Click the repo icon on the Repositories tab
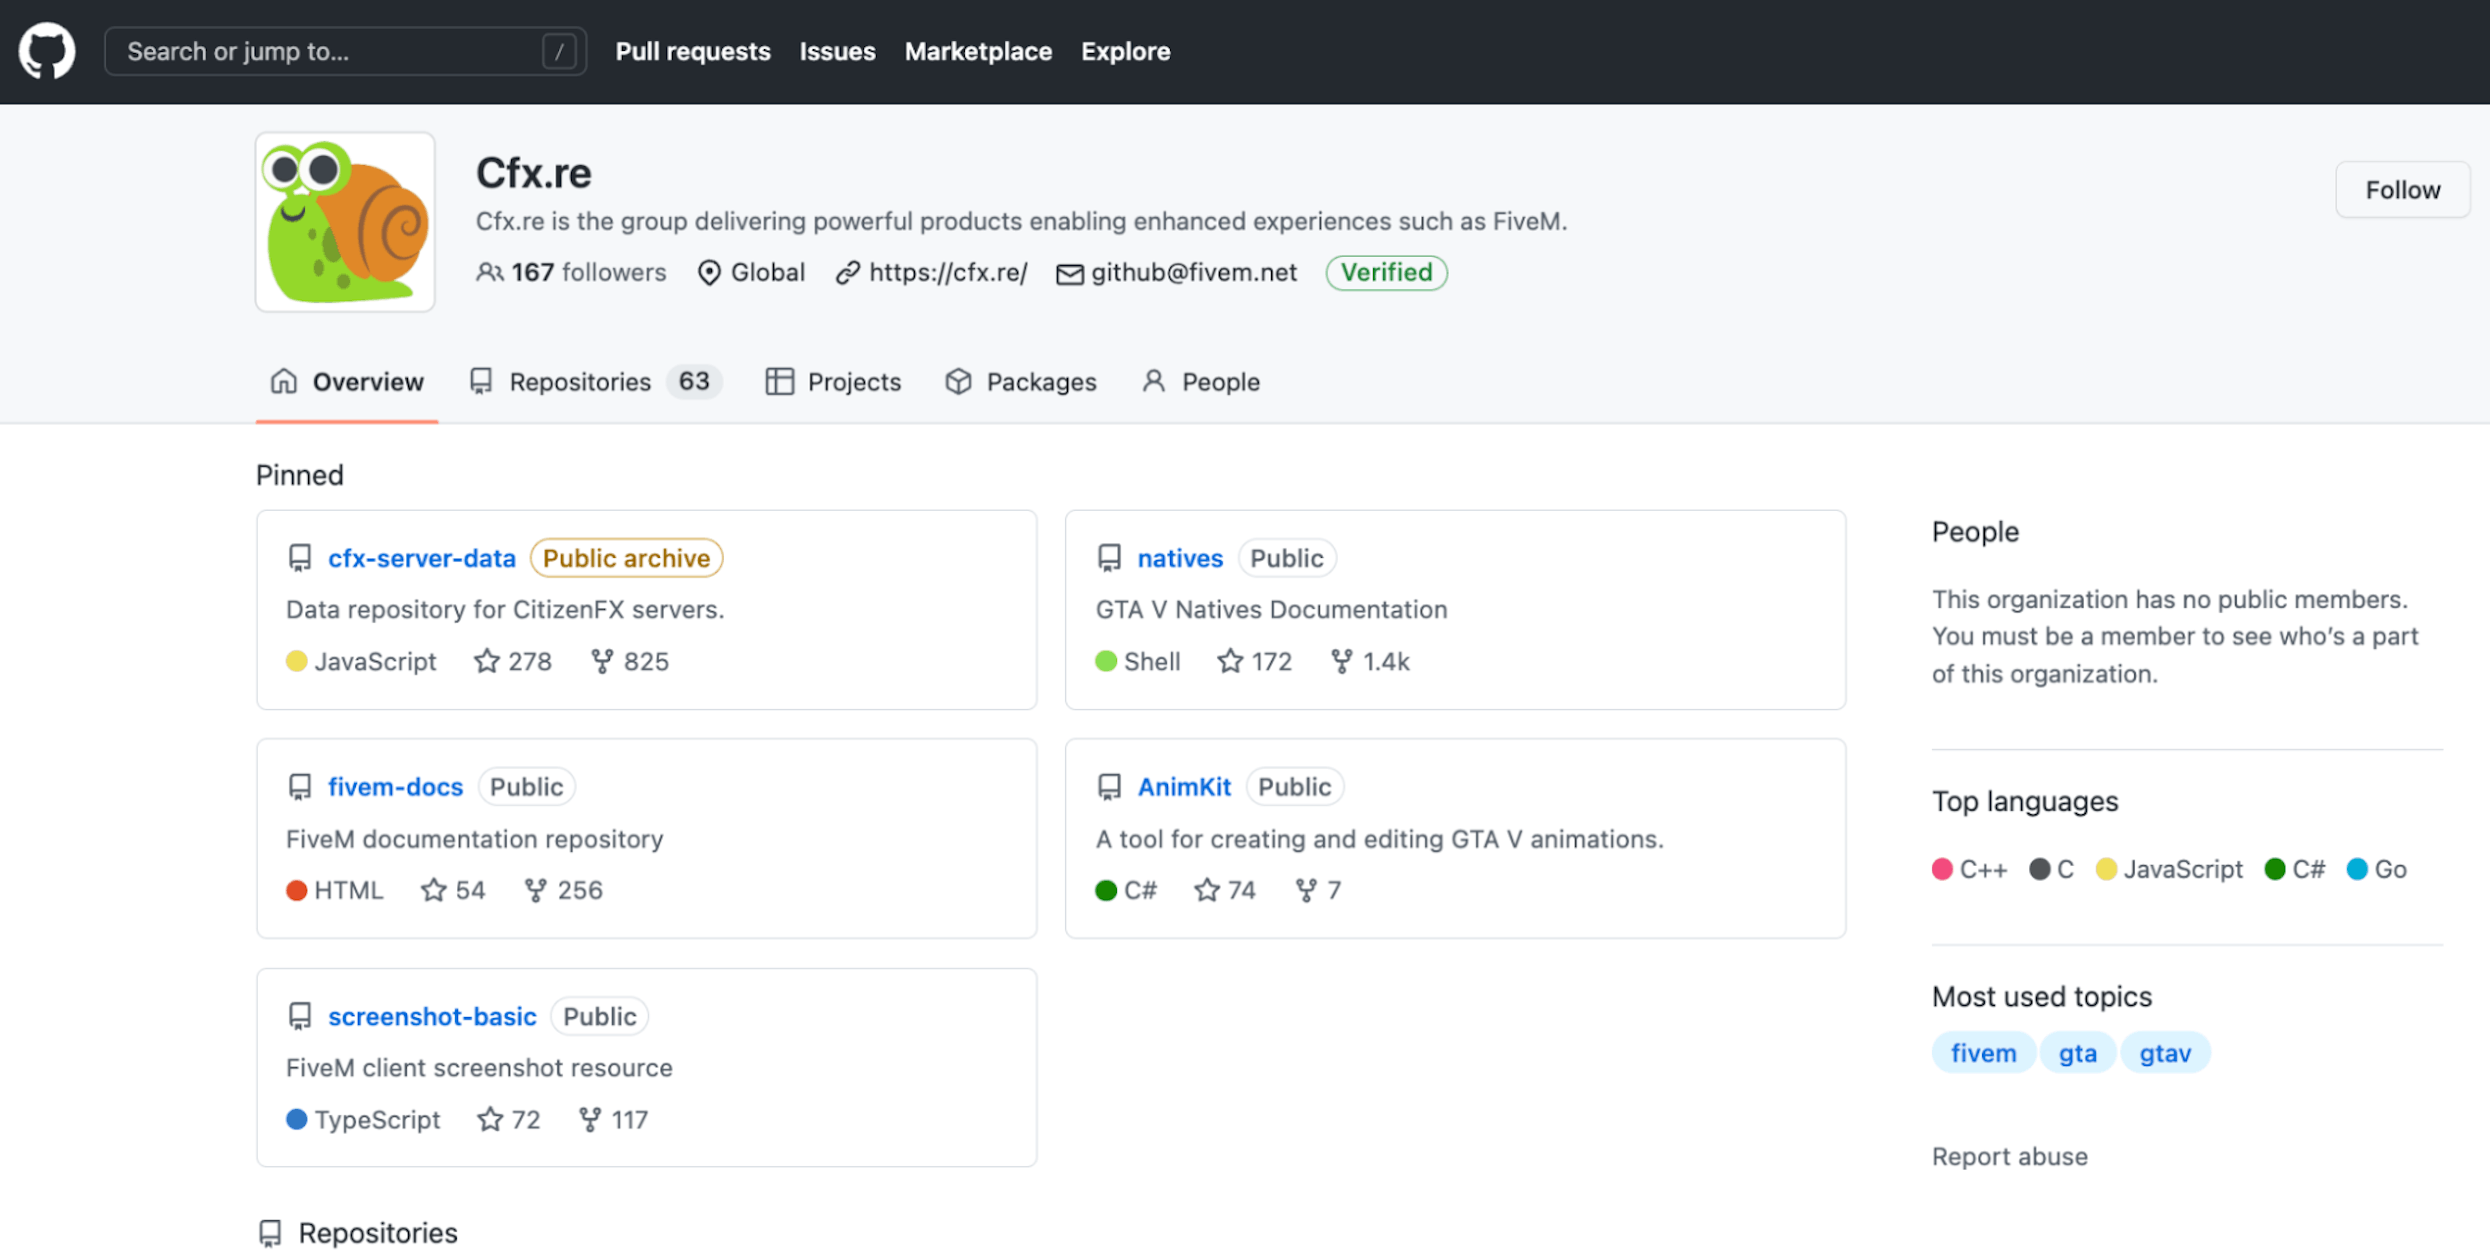This screenshot has height=1257, width=2490. click(x=481, y=381)
